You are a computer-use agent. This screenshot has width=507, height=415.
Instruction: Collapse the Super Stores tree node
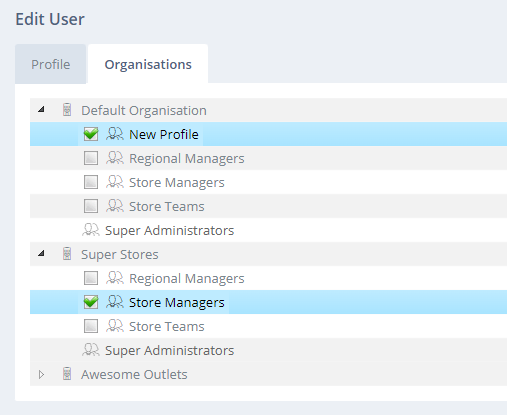41,253
